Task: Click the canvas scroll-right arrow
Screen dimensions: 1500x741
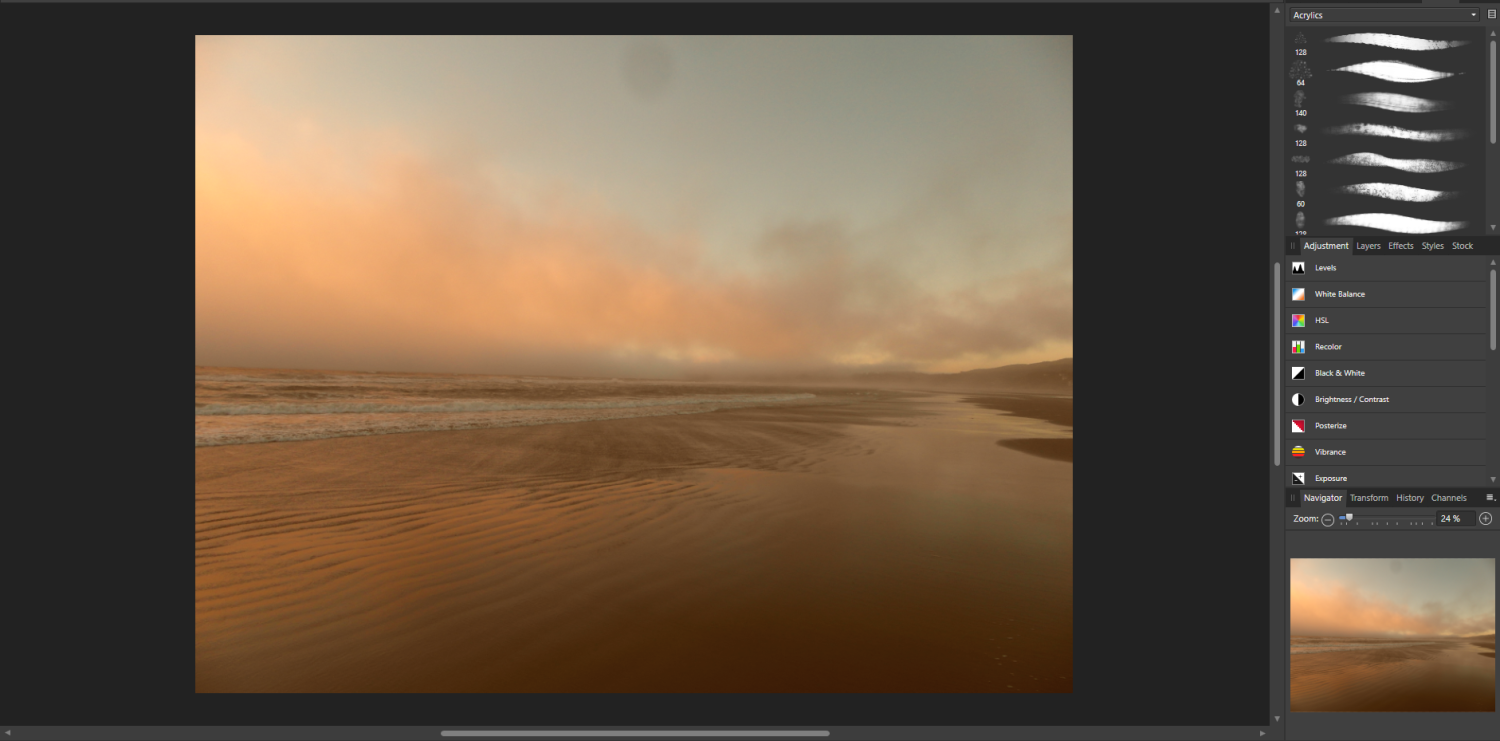Action: coord(1262,733)
